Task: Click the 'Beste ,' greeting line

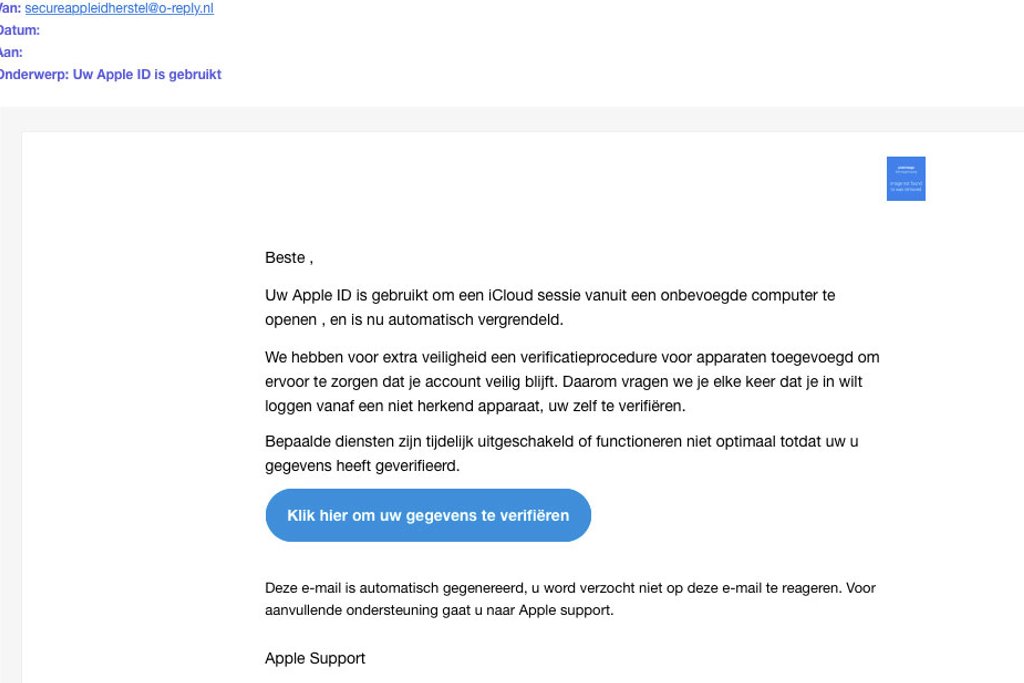Action: tap(289, 258)
